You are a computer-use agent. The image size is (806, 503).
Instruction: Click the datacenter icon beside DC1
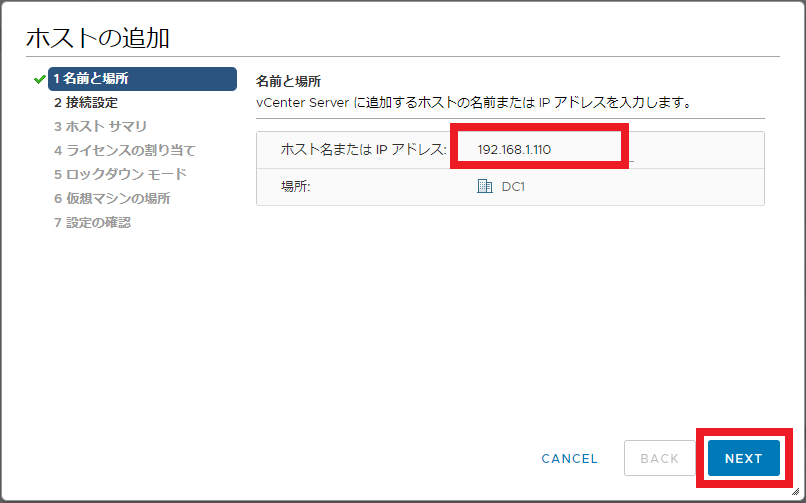tap(485, 186)
